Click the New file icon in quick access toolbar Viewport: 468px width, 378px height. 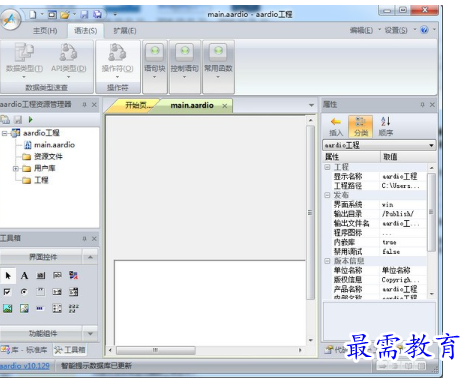(32, 14)
